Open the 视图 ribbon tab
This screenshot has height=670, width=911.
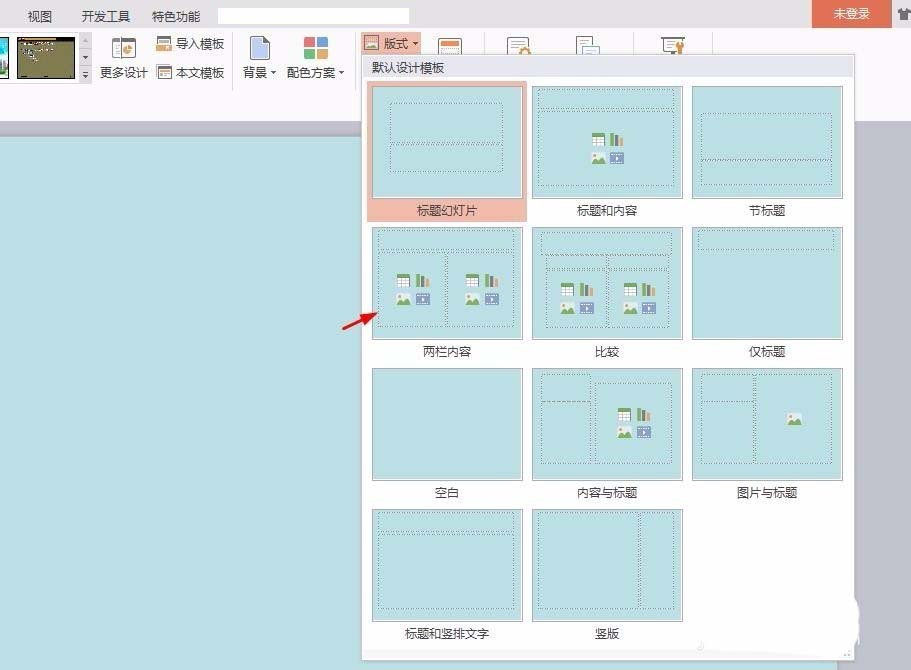40,16
